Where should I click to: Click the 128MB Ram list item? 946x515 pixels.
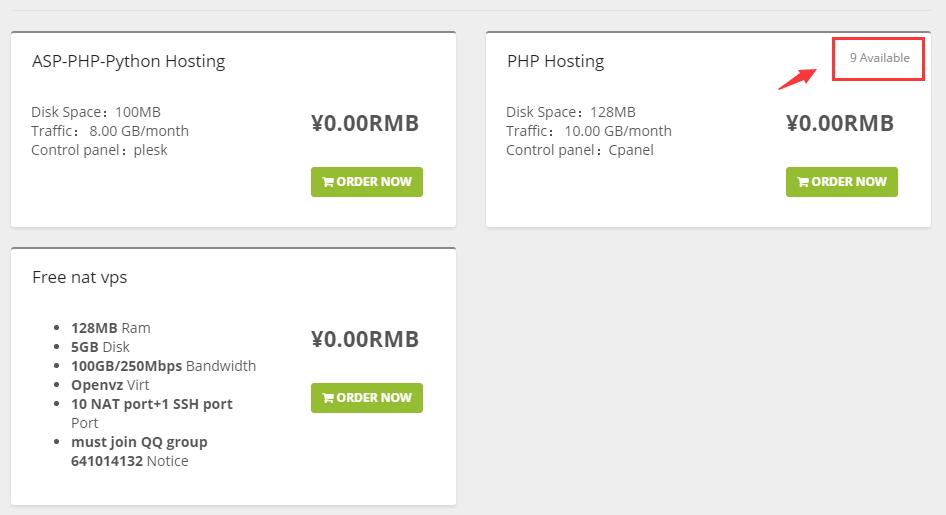pos(111,328)
